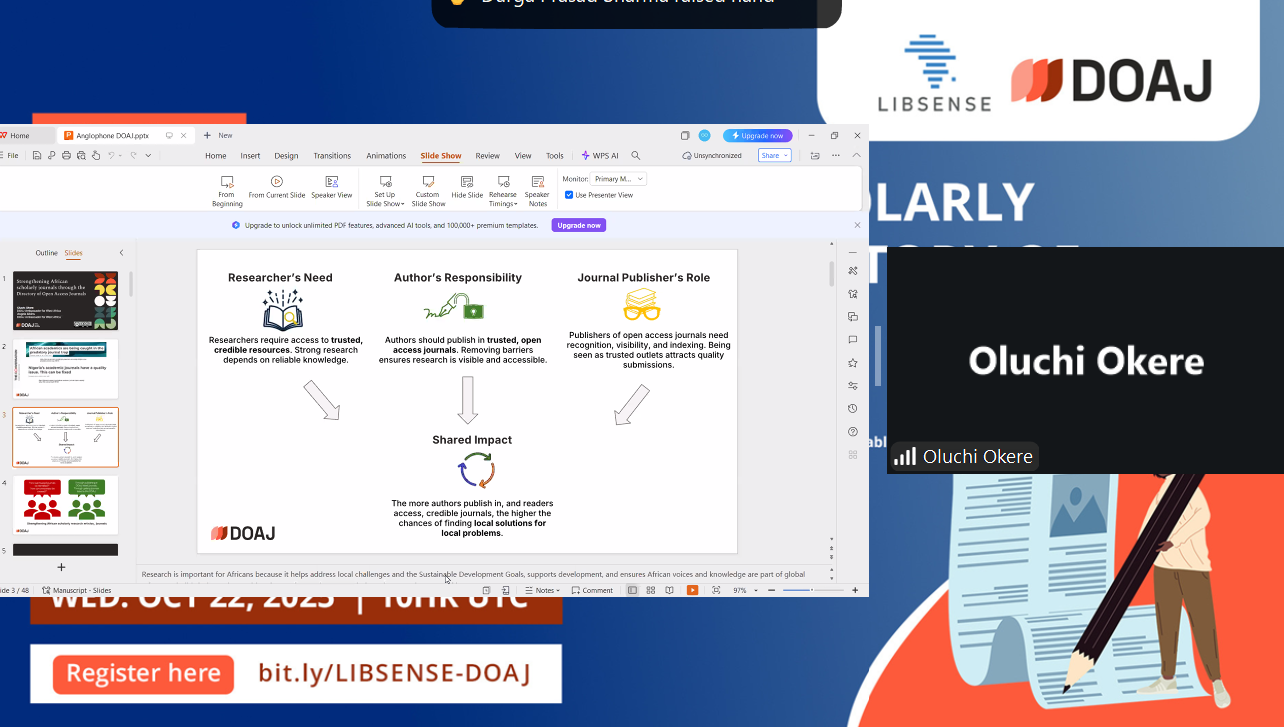This screenshot has height=727, width=1284.
Task: Switch to the Transitions ribbon tab
Action: 332,156
